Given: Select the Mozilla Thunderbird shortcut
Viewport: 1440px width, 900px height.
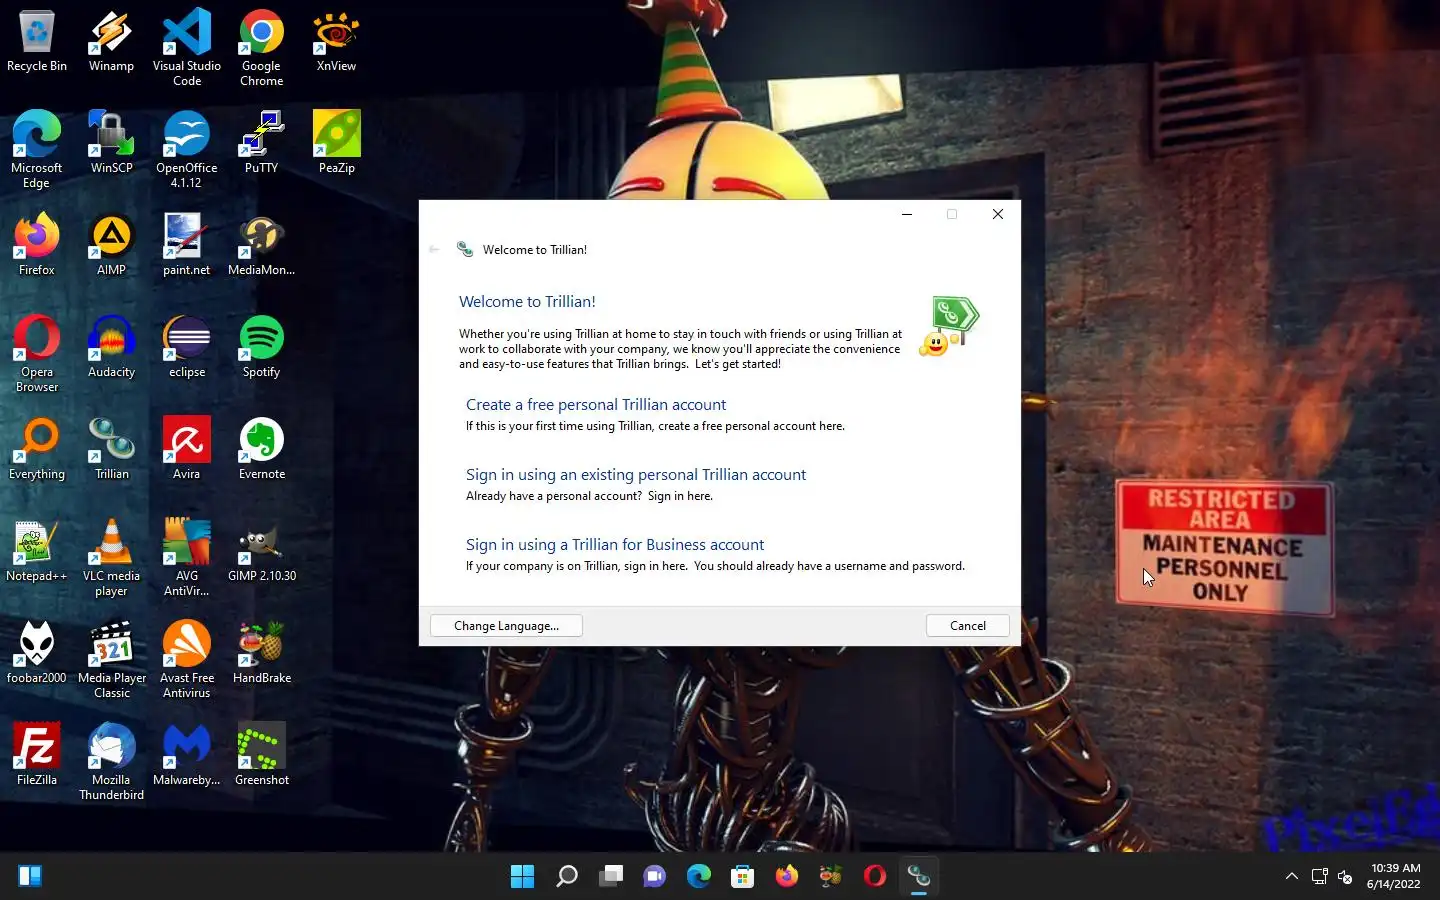Looking at the screenshot, I should (x=111, y=761).
